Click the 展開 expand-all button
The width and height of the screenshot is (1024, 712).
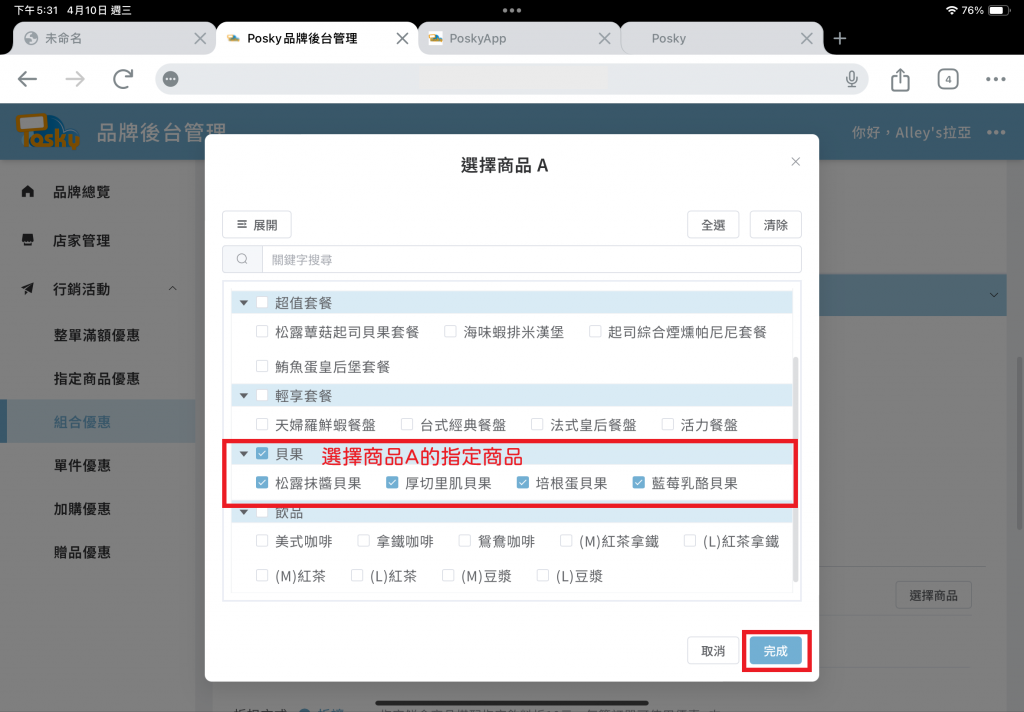click(x=257, y=225)
